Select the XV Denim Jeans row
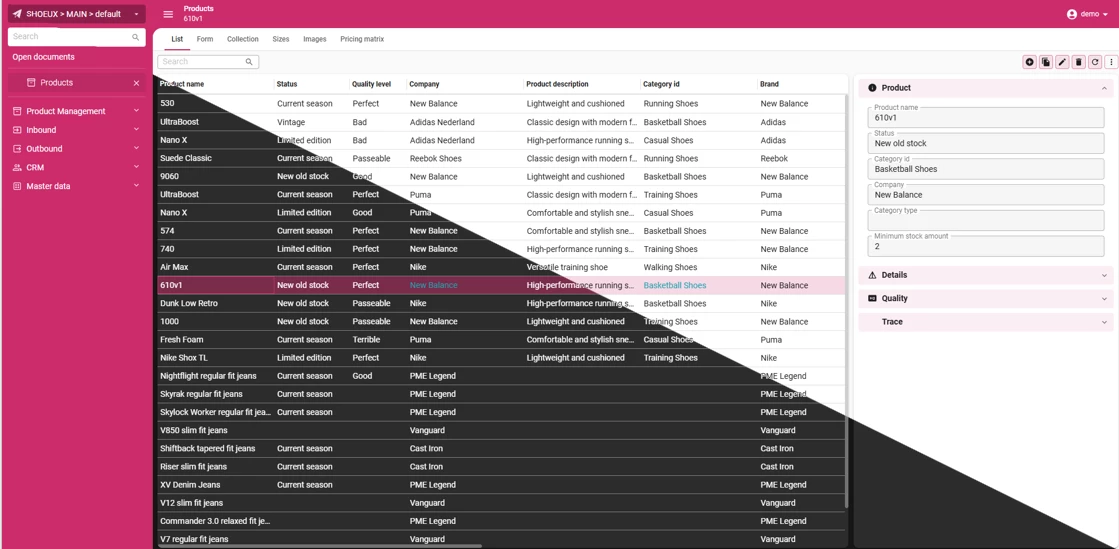Image resolution: width=1119 pixels, height=549 pixels. click(x=501, y=485)
